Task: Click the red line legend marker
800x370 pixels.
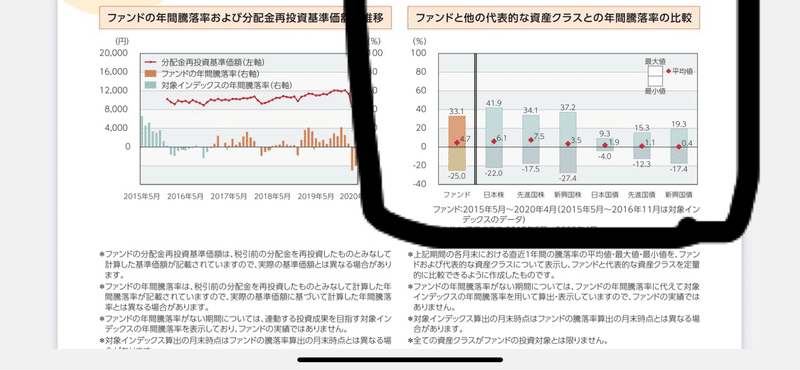Action: click(152, 62)
